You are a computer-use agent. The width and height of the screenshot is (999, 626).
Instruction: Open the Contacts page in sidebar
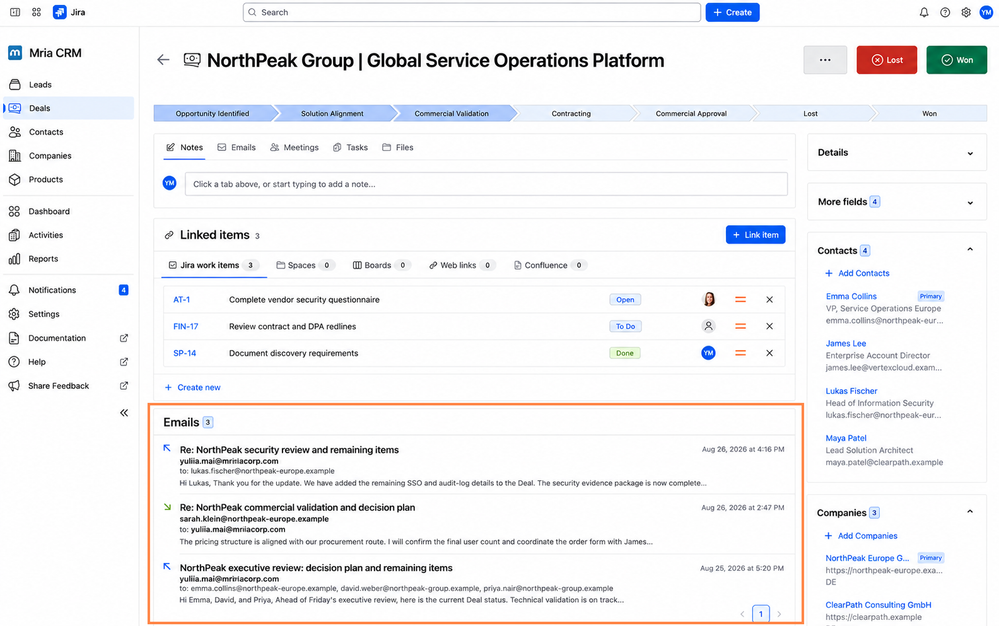point(69,132)
